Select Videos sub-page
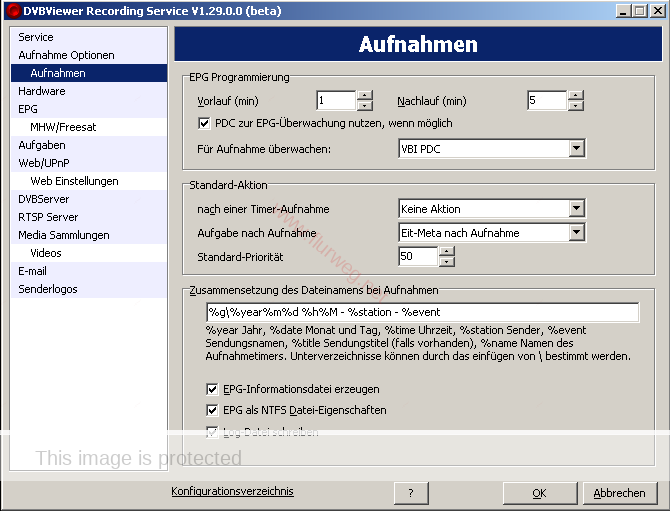The width and height of the screenshot is (670, 511). pyautogui.click(x=89, y=253)
